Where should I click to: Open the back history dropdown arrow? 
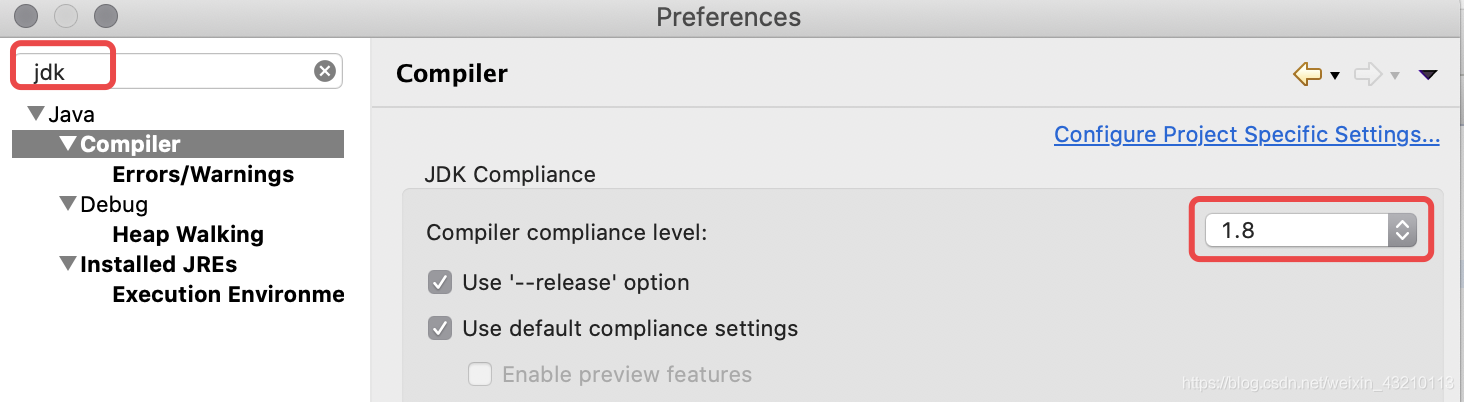(1335, 75)
